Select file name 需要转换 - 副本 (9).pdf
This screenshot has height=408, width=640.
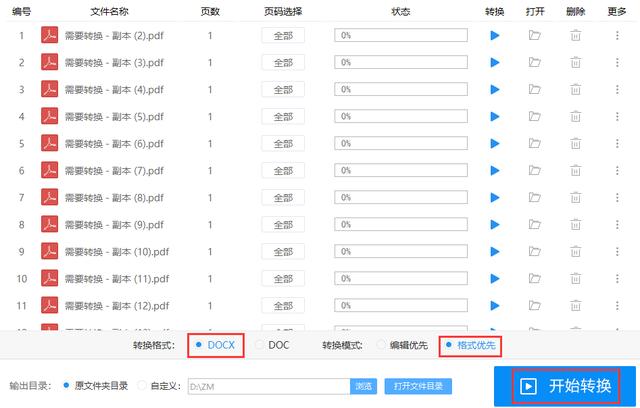pyautogui.click(x=114, y=225)
